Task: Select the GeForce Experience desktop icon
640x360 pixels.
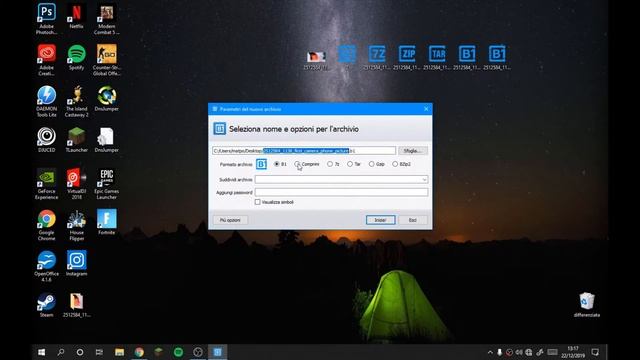Action: coord(47,184)
